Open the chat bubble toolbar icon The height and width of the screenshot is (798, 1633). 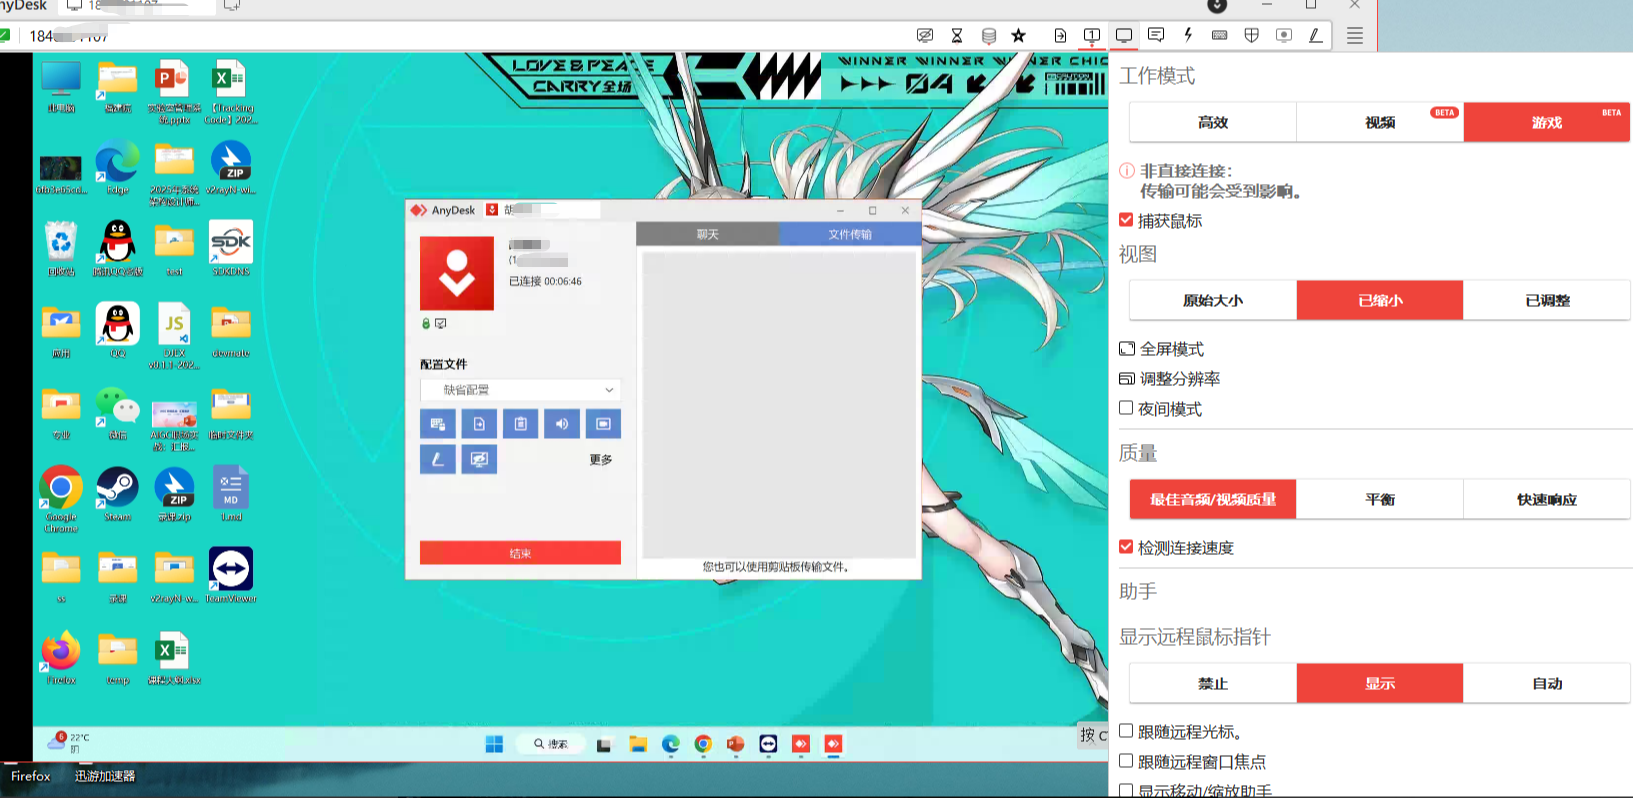coord(1156,35)
